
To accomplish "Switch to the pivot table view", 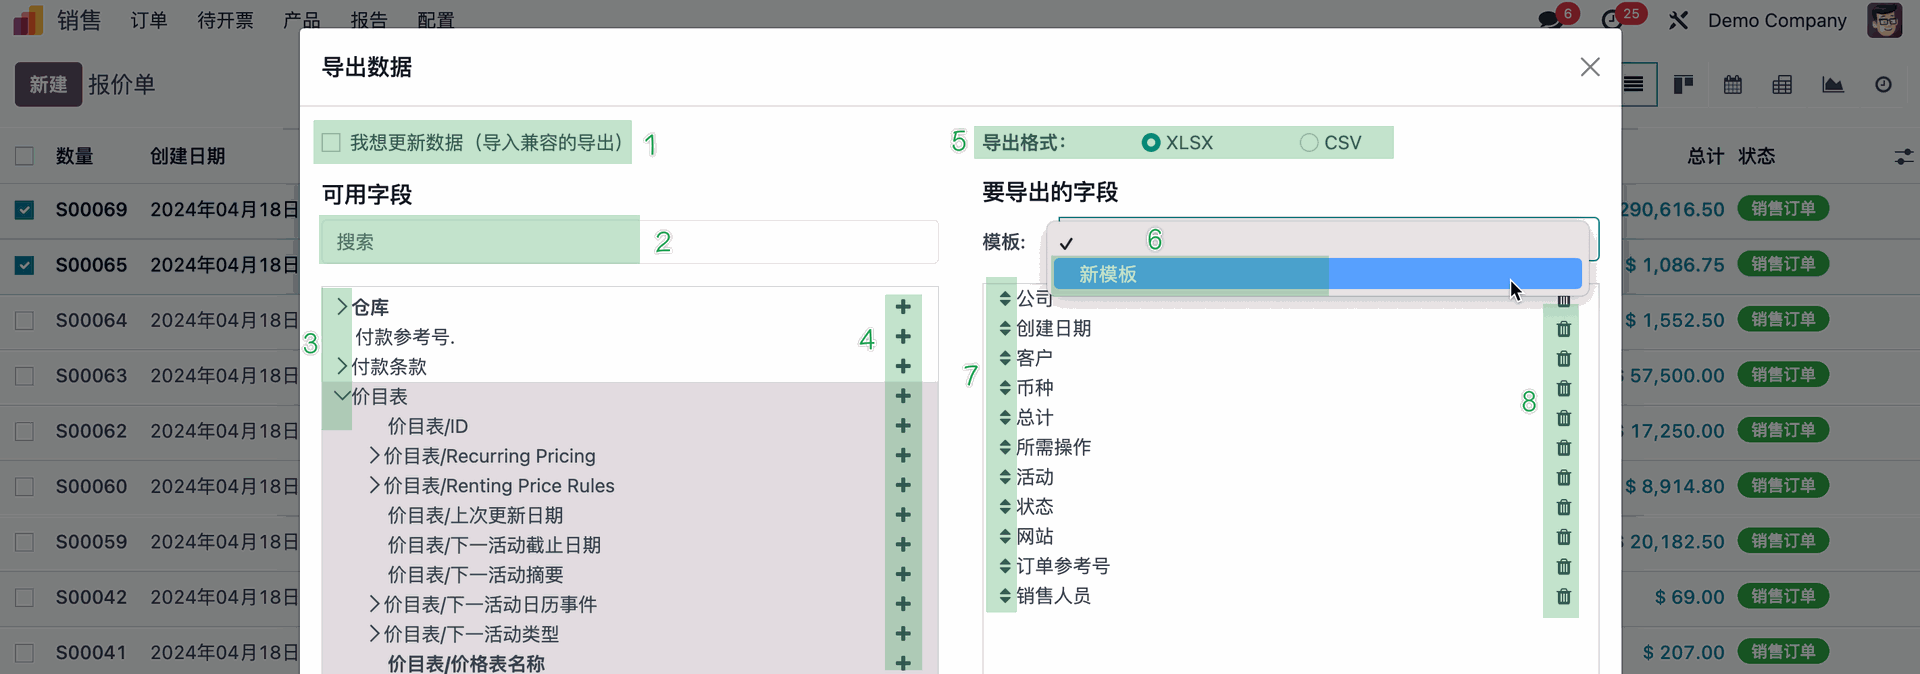I will coord(1782,85).
